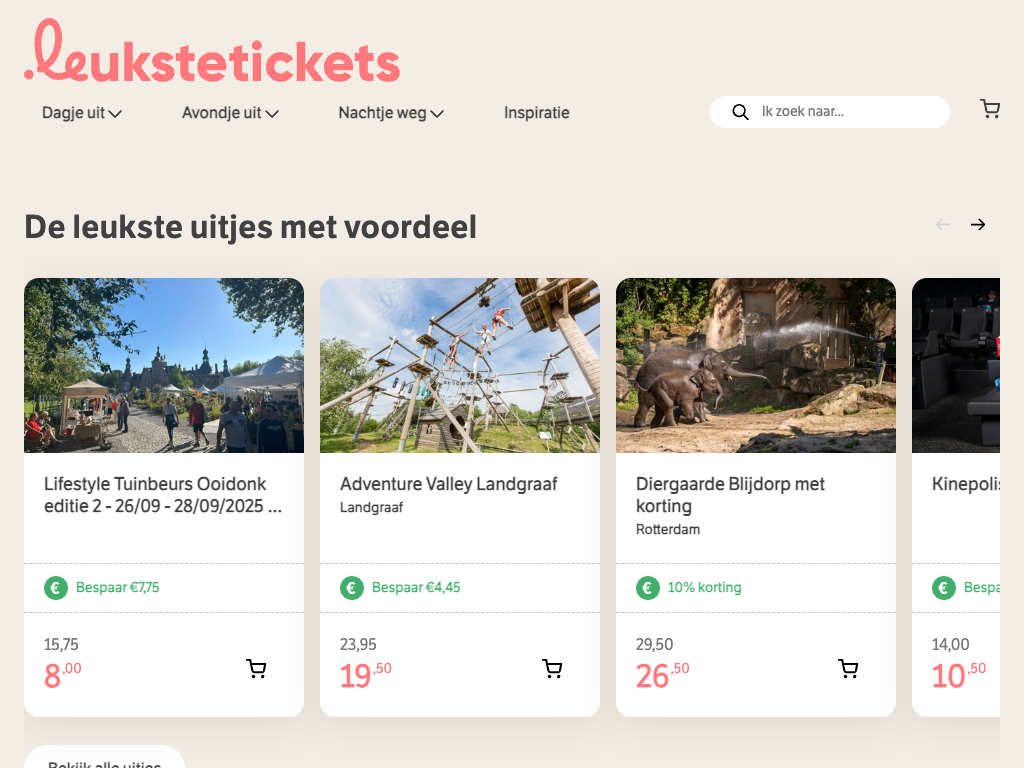The width and height of the screenshot is (1024, 768).
Task: Expand the Dagje uit menu
Action: [81, 113]
